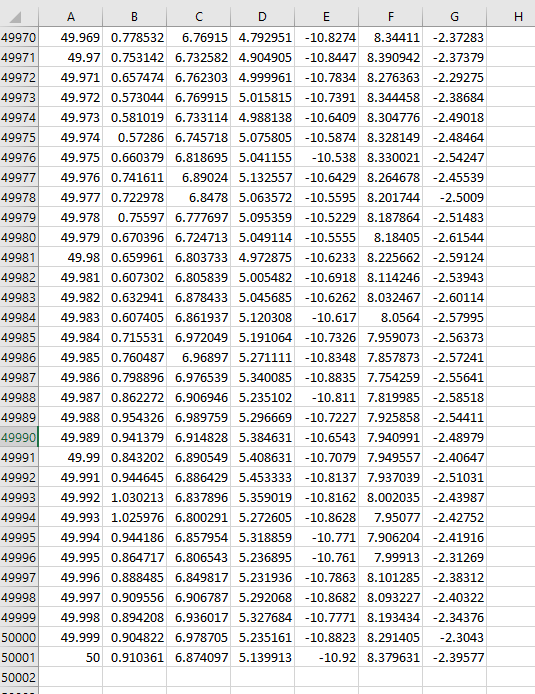Click cell containing 0.57286

tap(135, 138)
